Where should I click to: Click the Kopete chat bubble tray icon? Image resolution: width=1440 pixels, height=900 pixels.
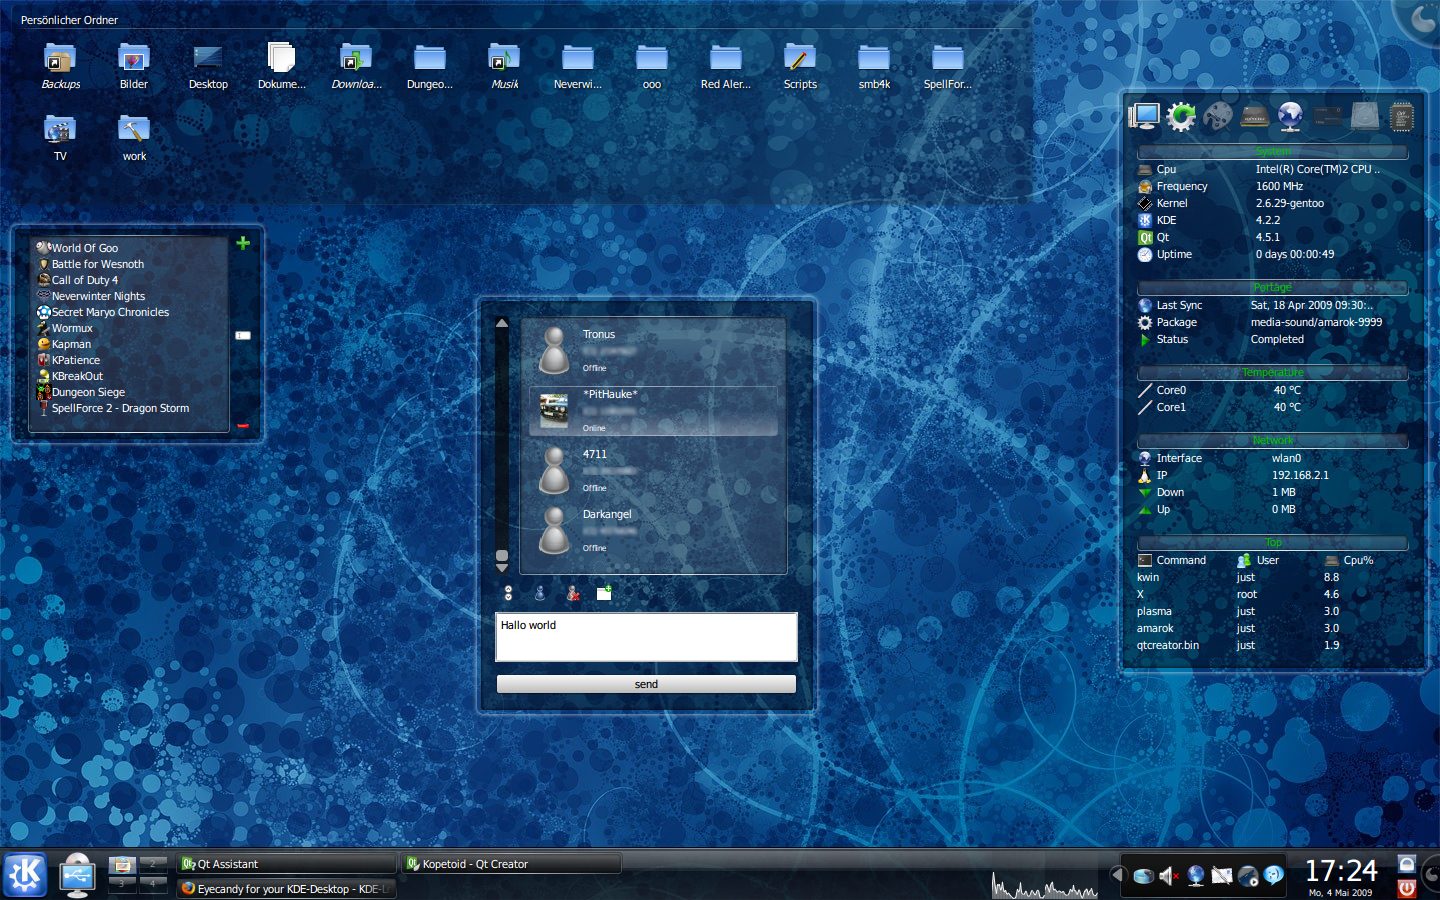1273,876
